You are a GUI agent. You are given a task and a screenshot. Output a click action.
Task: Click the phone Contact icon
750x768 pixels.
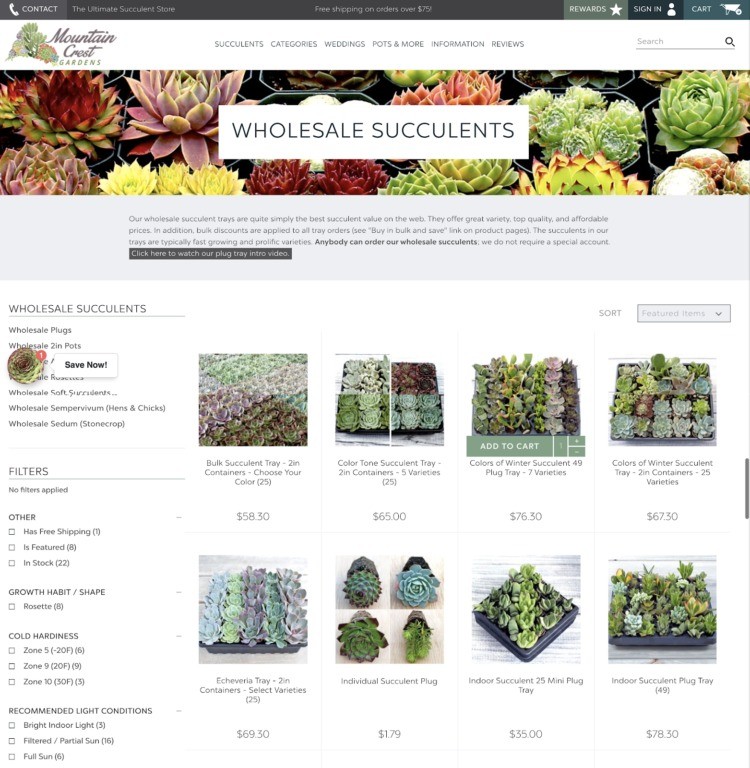pyautogui.click(x=13, y=9)
